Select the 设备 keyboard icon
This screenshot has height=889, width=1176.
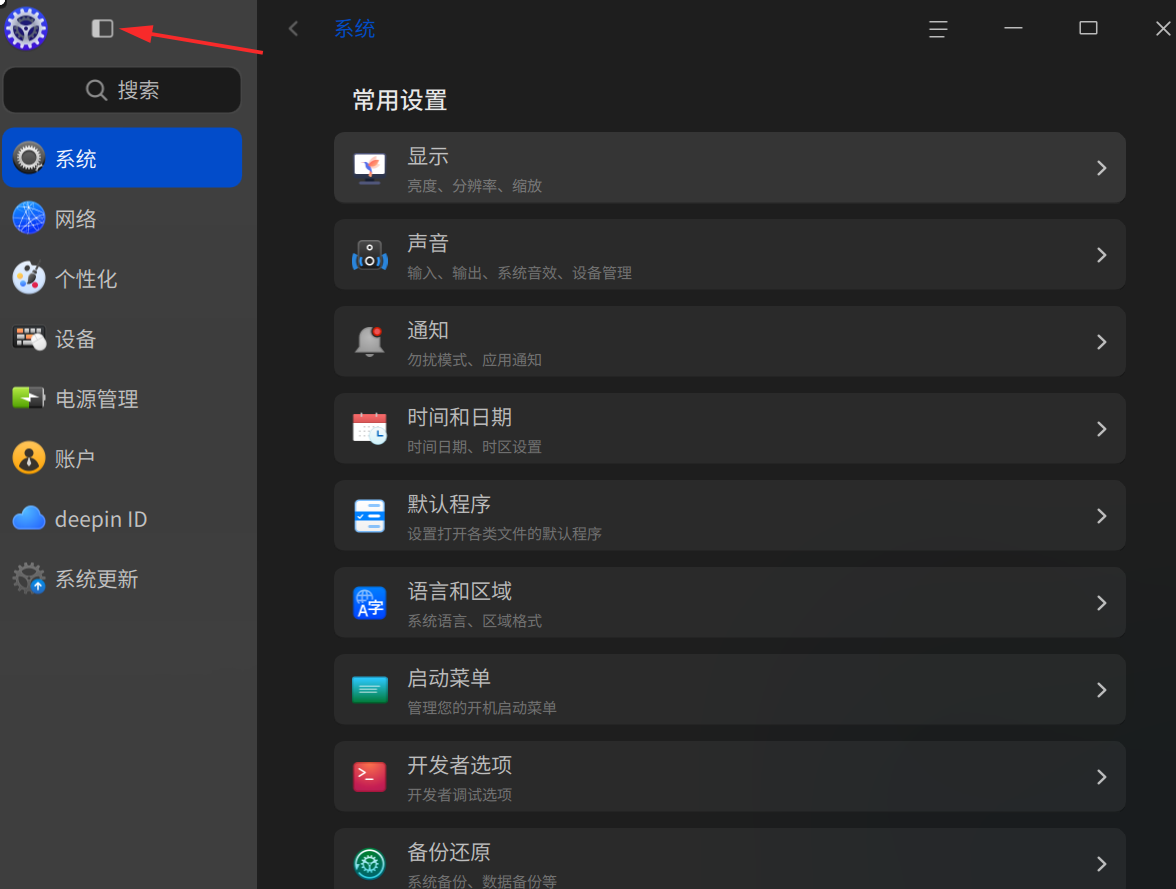[29, 338]
